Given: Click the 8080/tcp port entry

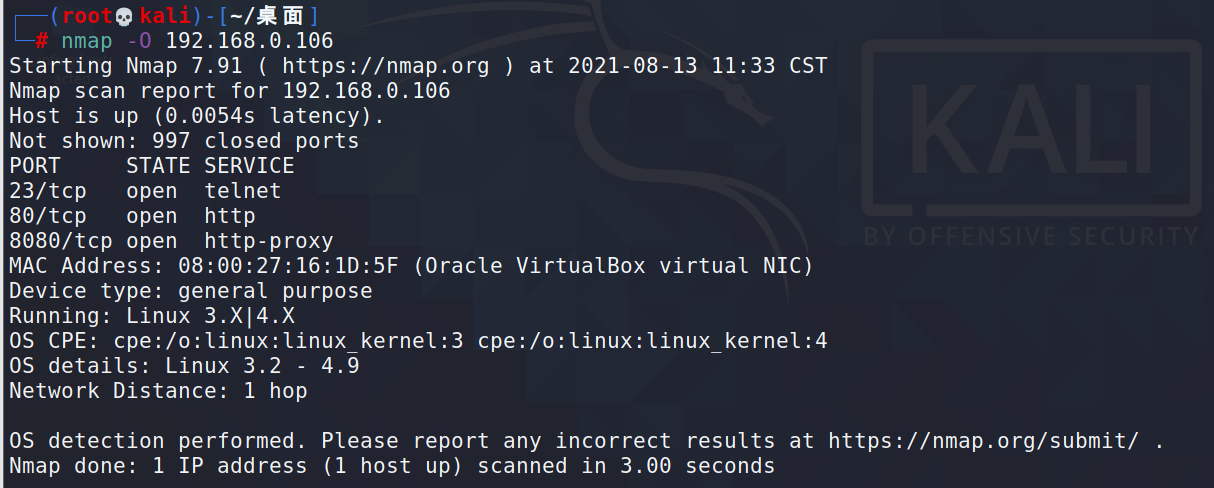Looking at the screenshot, I should (x=60, y=241).
